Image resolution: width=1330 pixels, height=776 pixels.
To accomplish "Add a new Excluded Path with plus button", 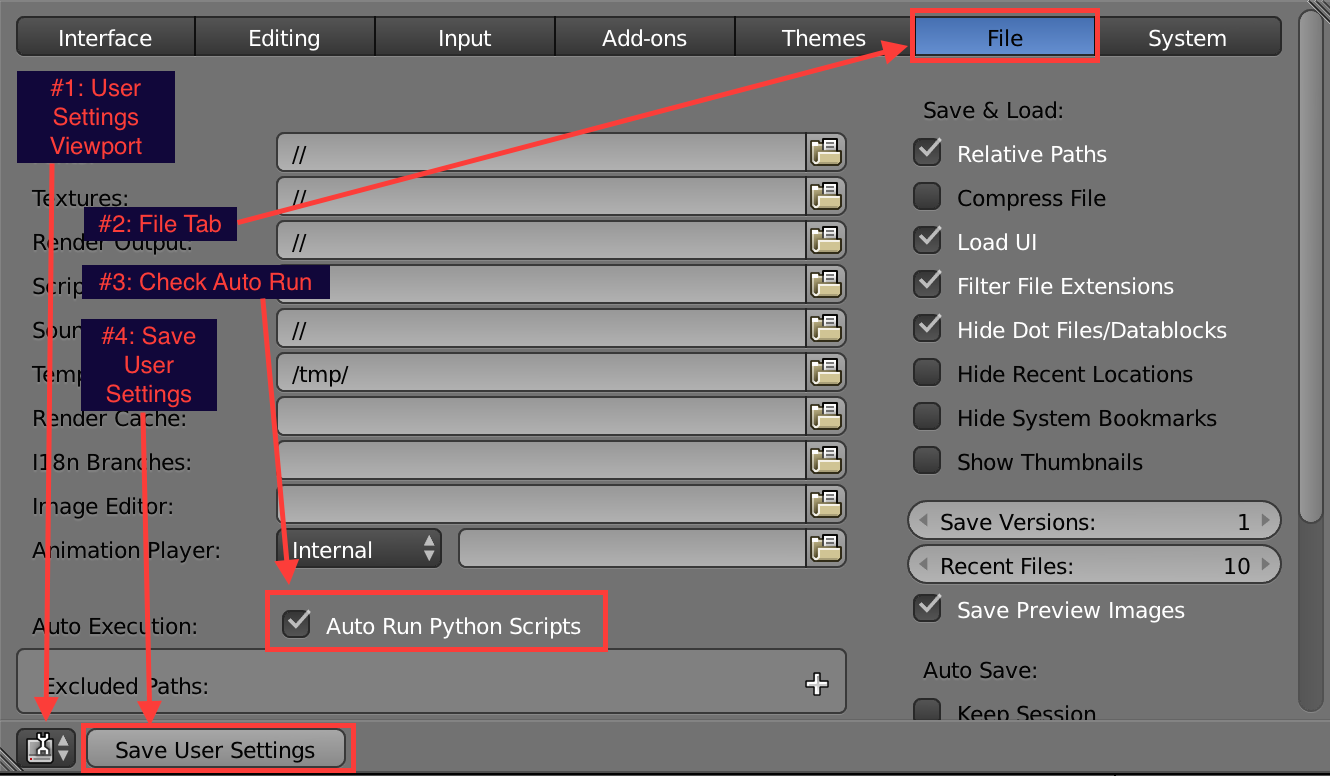I will click(x=817, y=684).
